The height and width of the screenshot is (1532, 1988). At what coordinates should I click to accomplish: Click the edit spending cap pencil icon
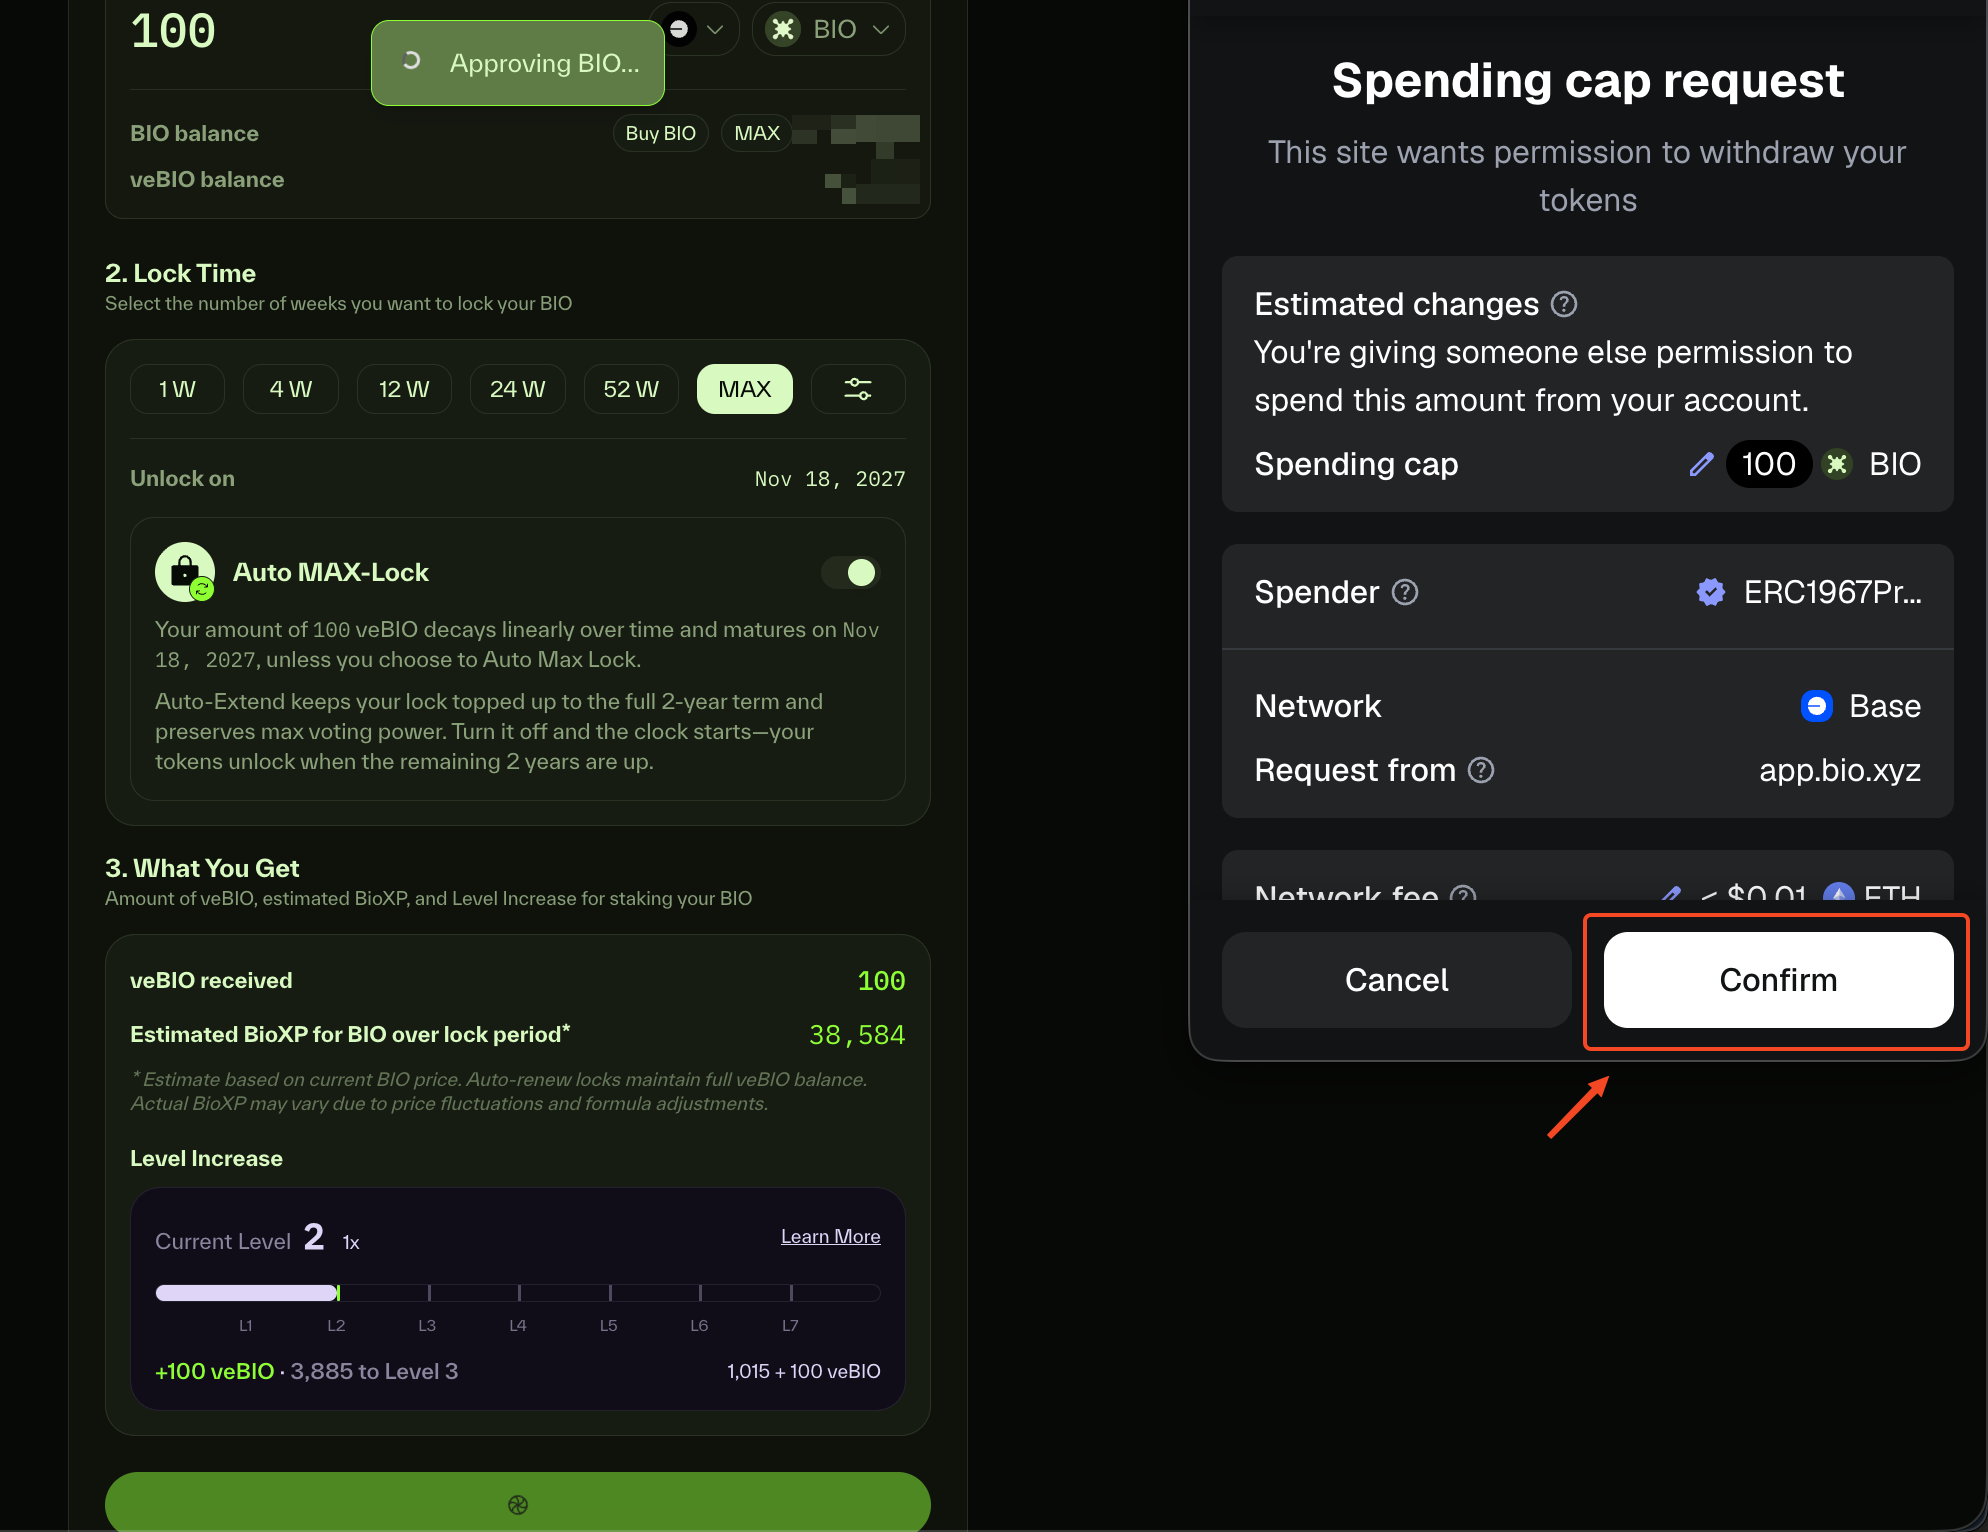(1701, 464)
